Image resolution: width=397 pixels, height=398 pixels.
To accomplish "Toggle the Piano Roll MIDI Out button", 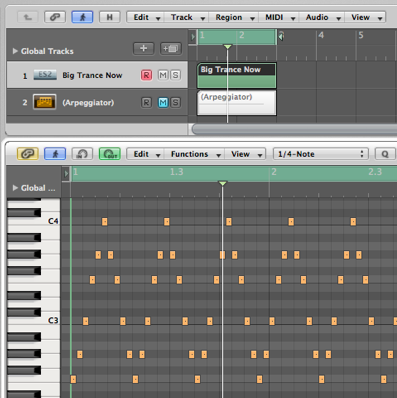I will (x=110, y=154).
